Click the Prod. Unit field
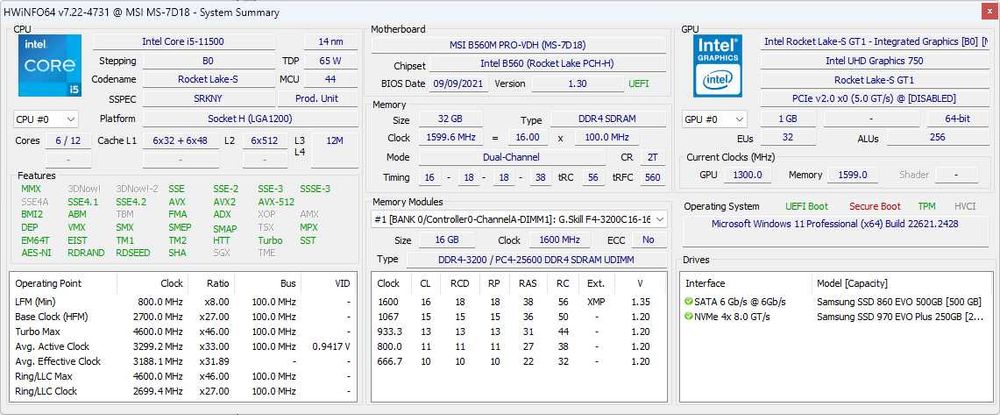 (x=317, y=99)
